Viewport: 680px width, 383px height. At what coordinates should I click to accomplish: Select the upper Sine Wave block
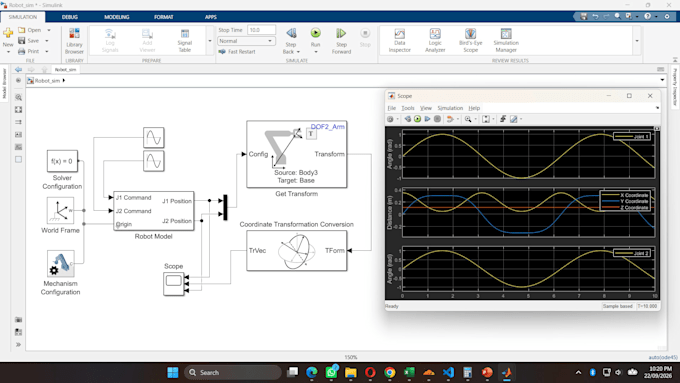154,137
